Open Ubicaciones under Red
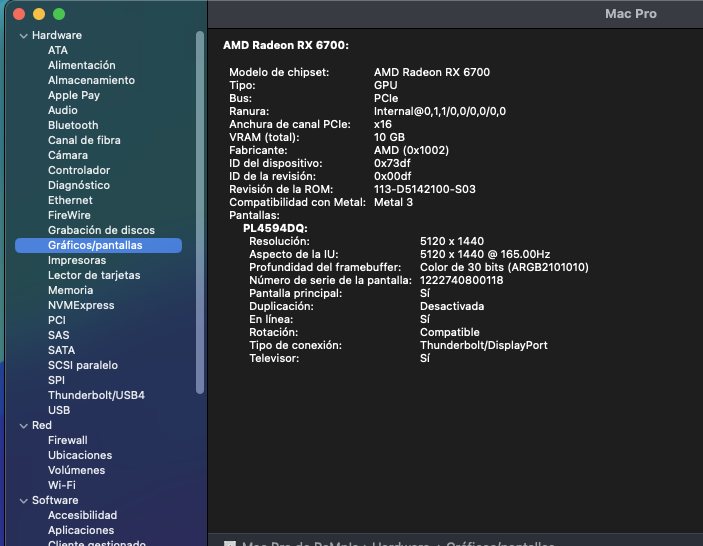This screenshot has height=546, width=703. pyautogui.click(x=80, y=455)
